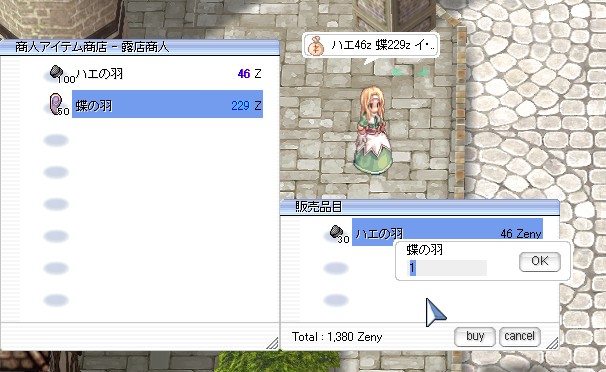
Task: Click the ハエの羽 item icon in shop list
Action: 56,72
